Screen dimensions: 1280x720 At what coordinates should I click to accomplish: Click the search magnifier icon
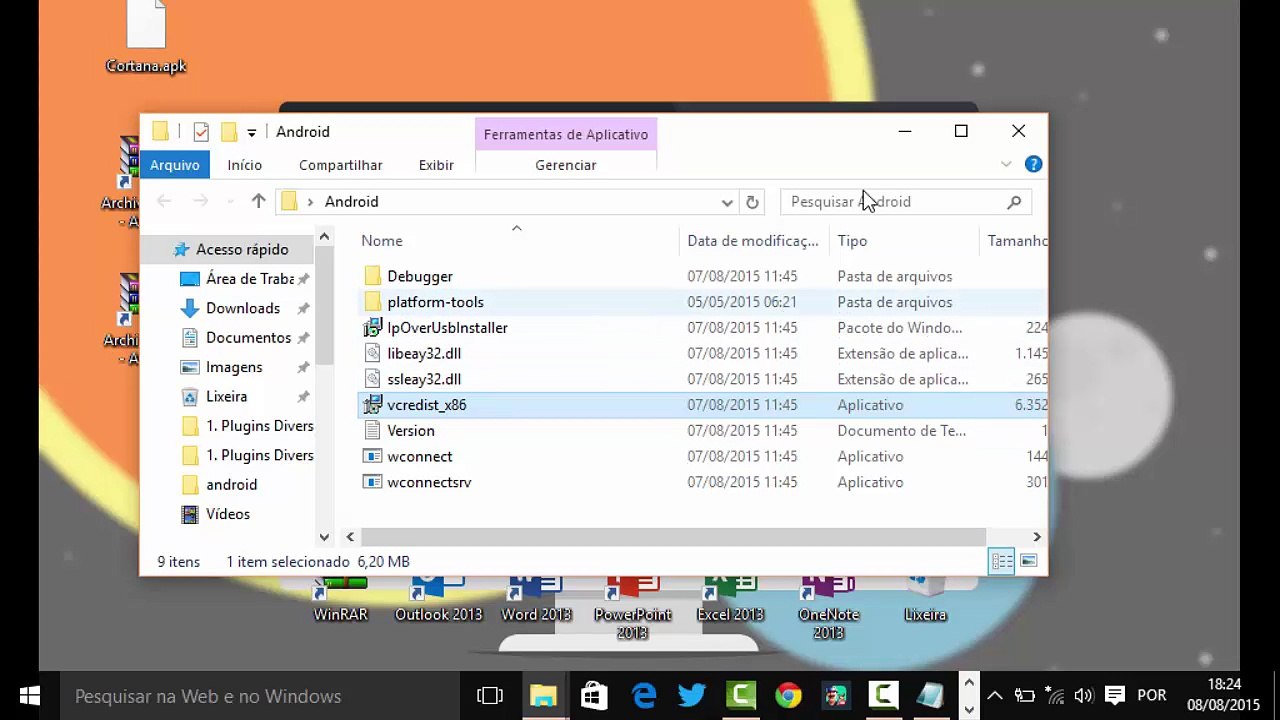(1014, 202)
